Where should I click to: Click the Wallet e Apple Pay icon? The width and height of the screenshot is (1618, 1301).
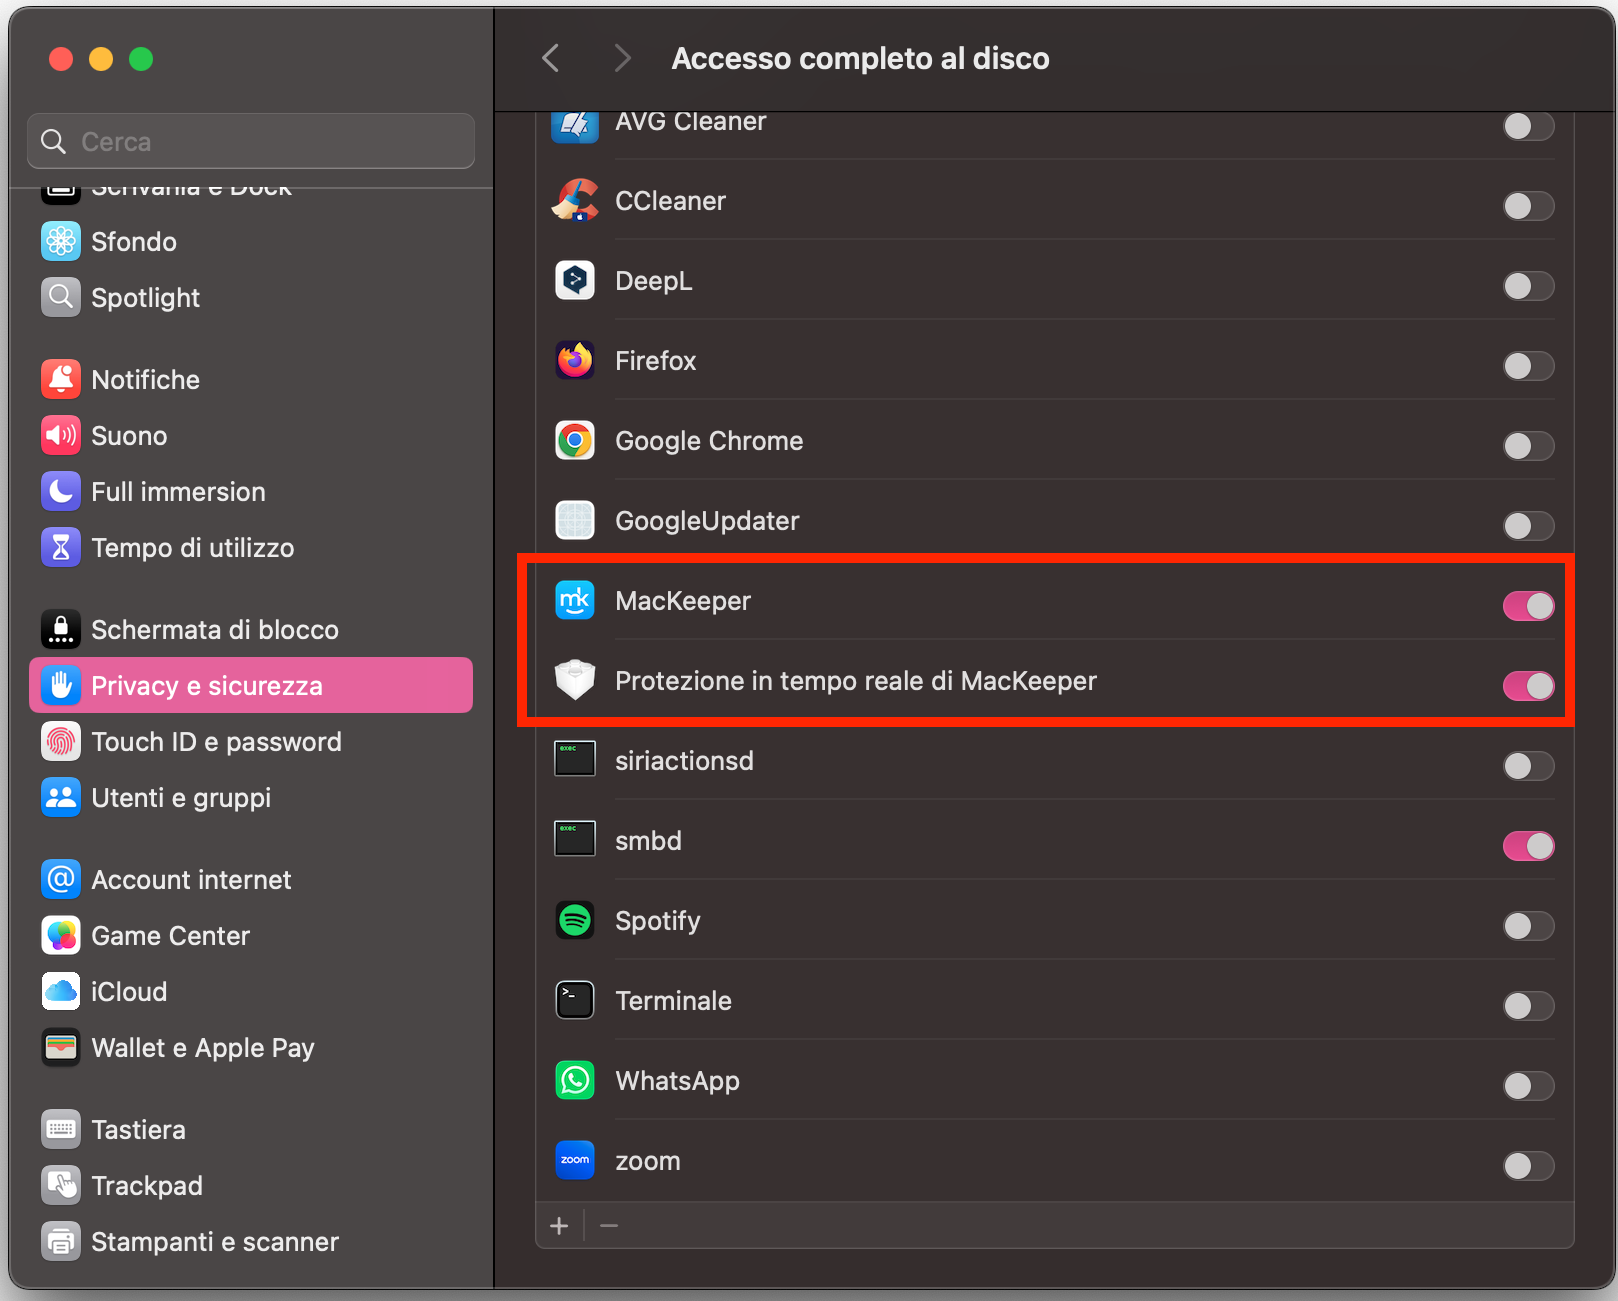pyautogui.click(x=61, y=1047)
